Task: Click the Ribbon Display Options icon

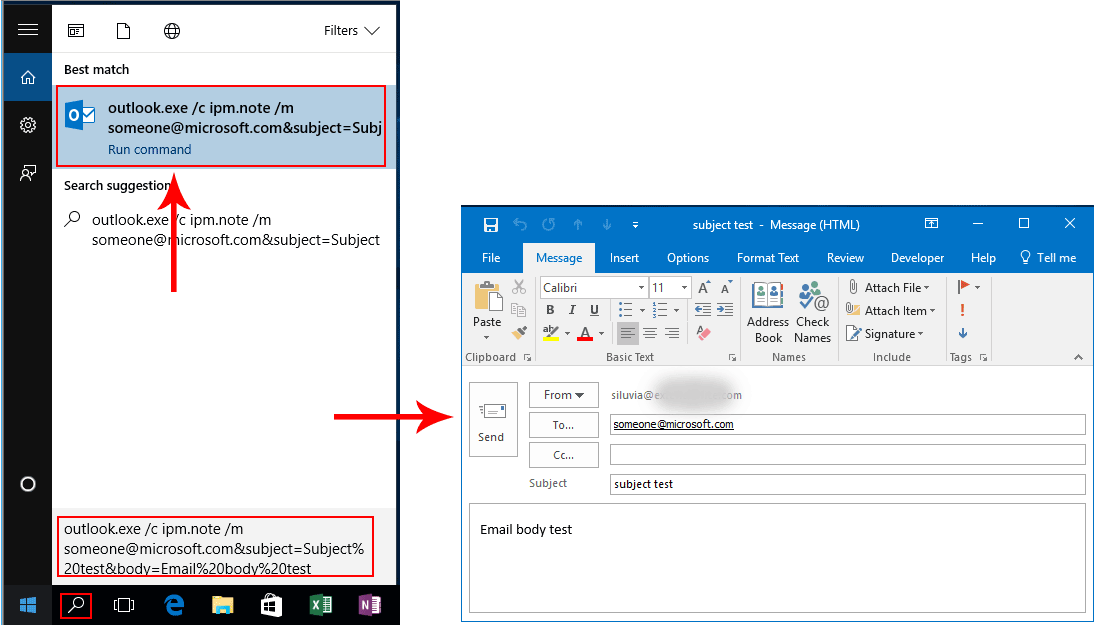Action: click(931, 224)
